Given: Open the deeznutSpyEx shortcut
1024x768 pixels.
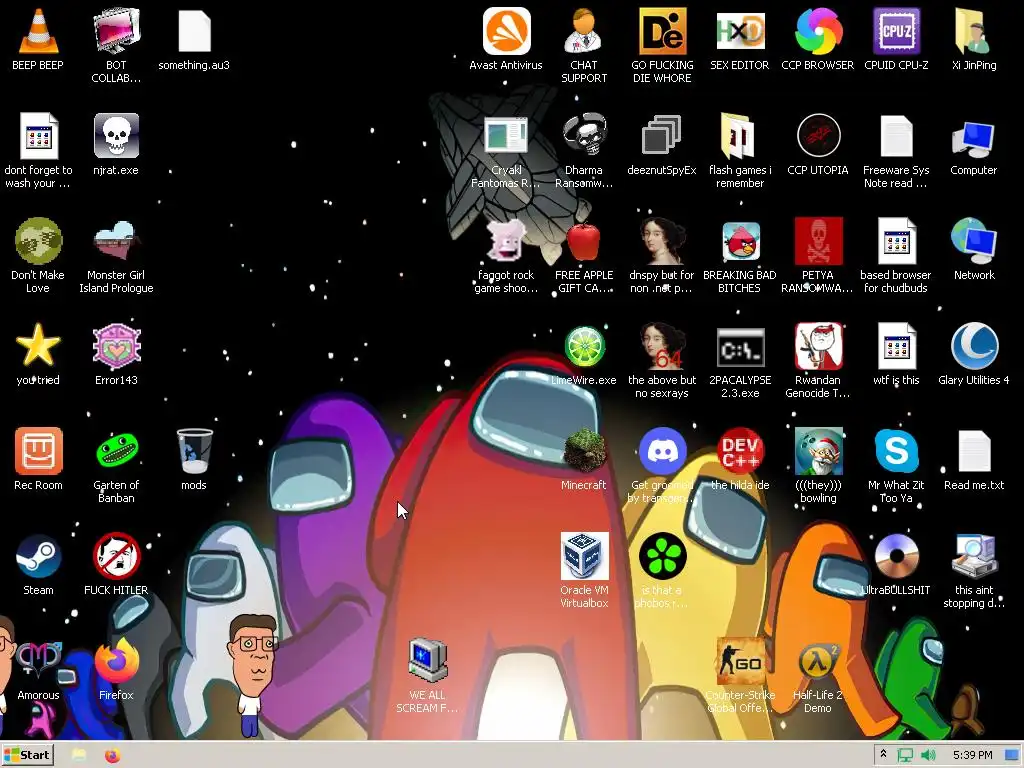Looking at the screenshot, I should tap(662, 136).
